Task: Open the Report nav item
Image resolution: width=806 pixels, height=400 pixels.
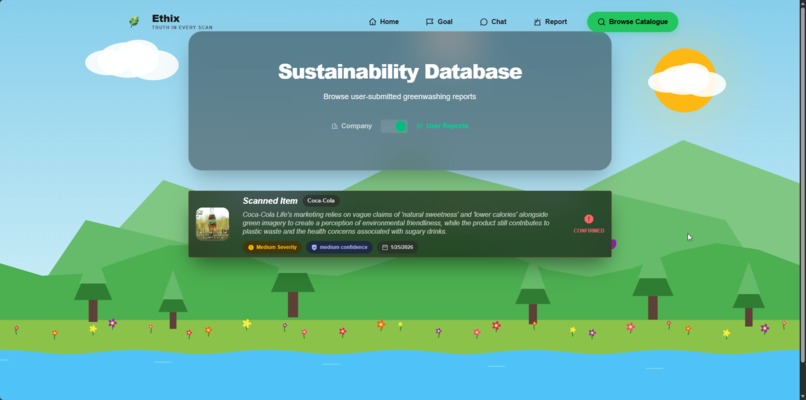Action: tap(550, 22)
